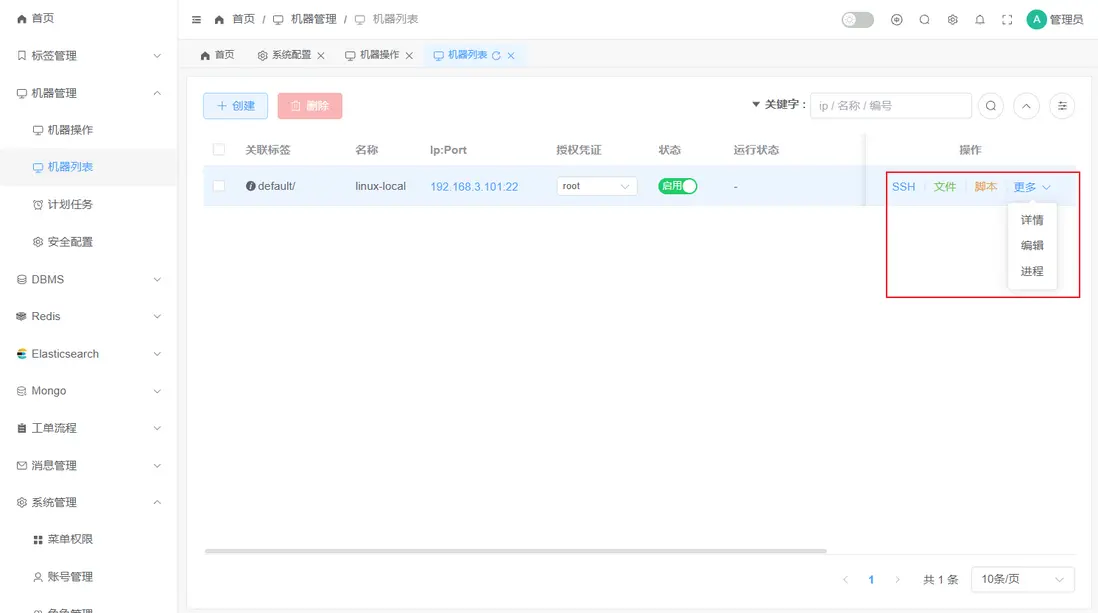Close the 机器列表 tab

[511, 55]
